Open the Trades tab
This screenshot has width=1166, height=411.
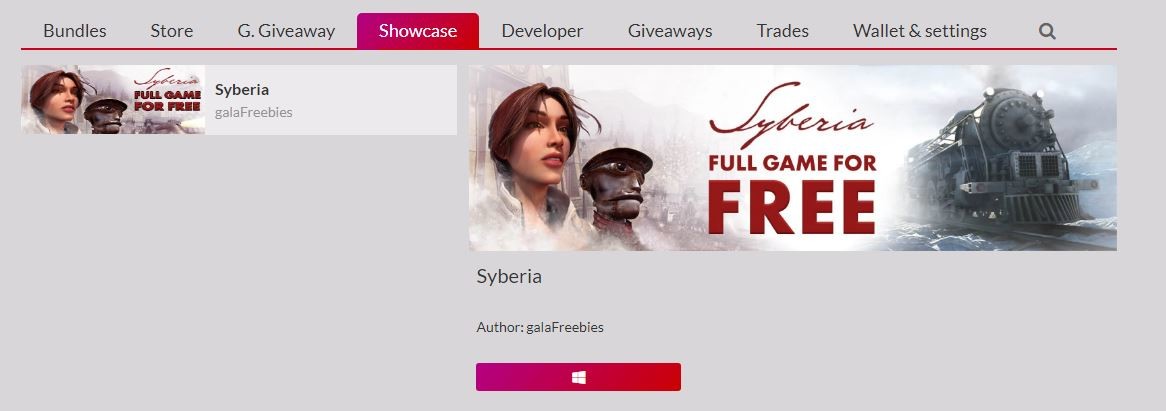pyautogui.click(x=782, y=31)
